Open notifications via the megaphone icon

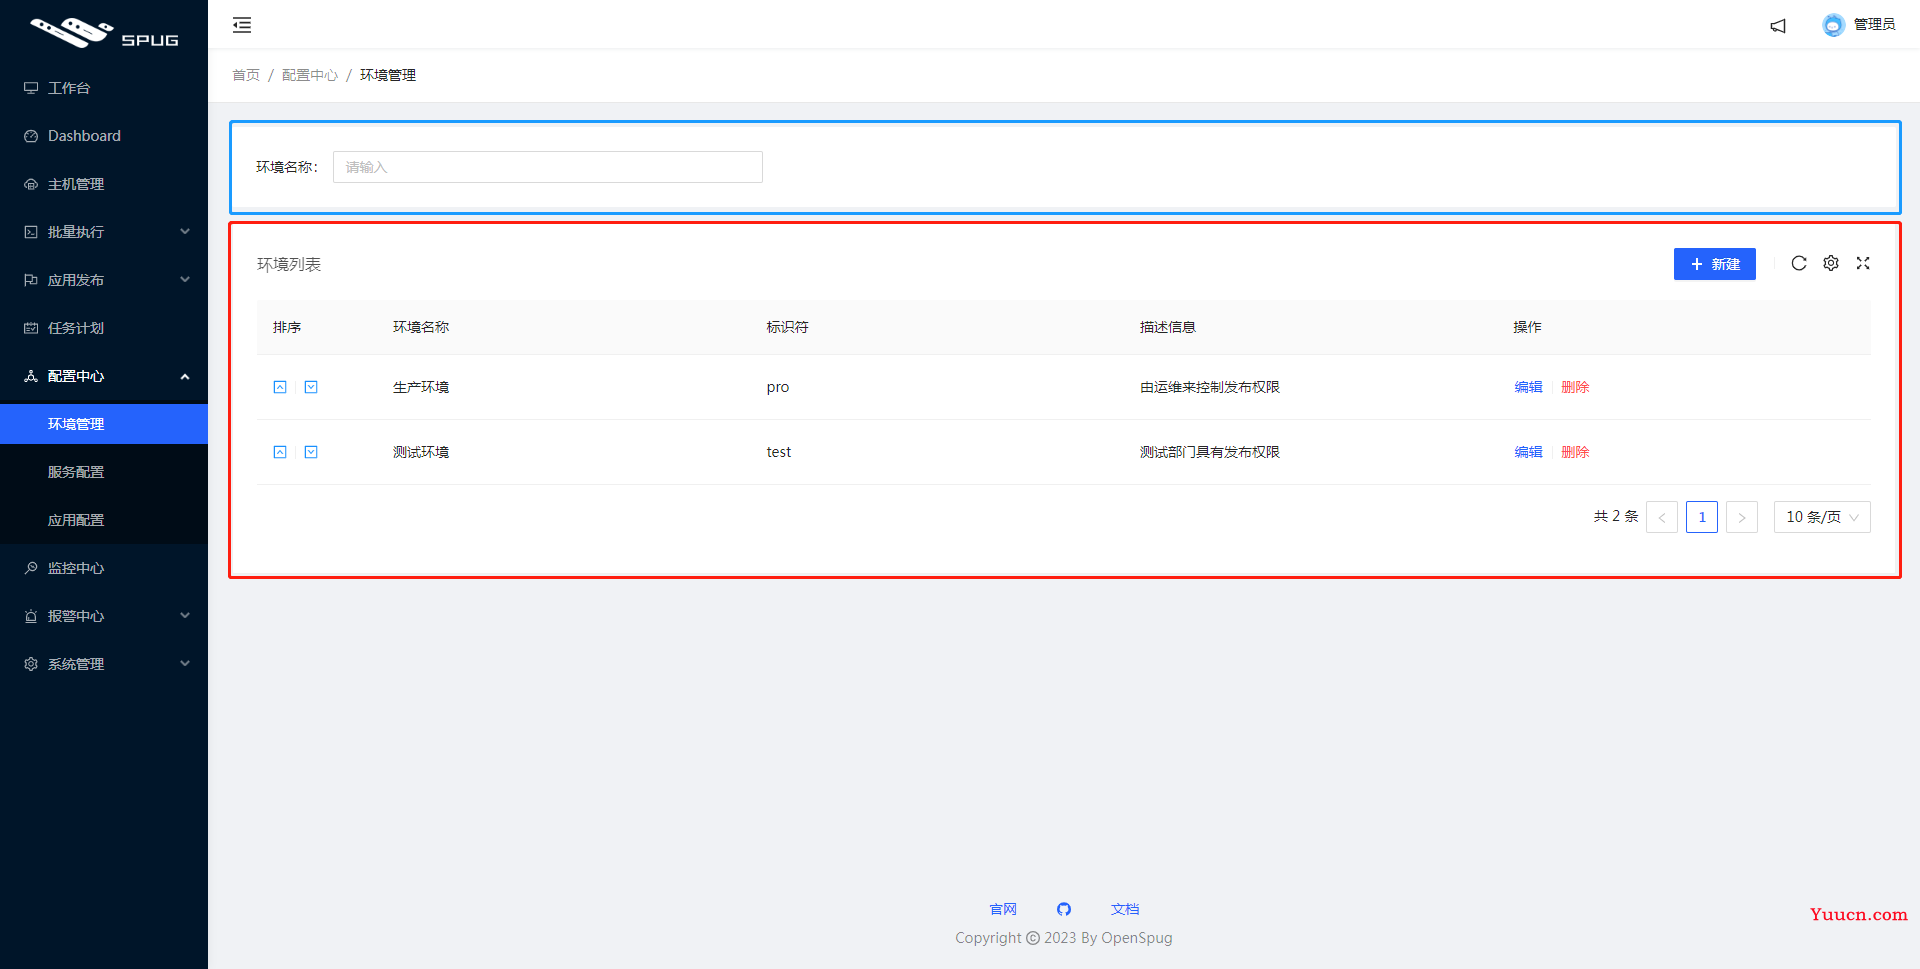click(1778, 26)
